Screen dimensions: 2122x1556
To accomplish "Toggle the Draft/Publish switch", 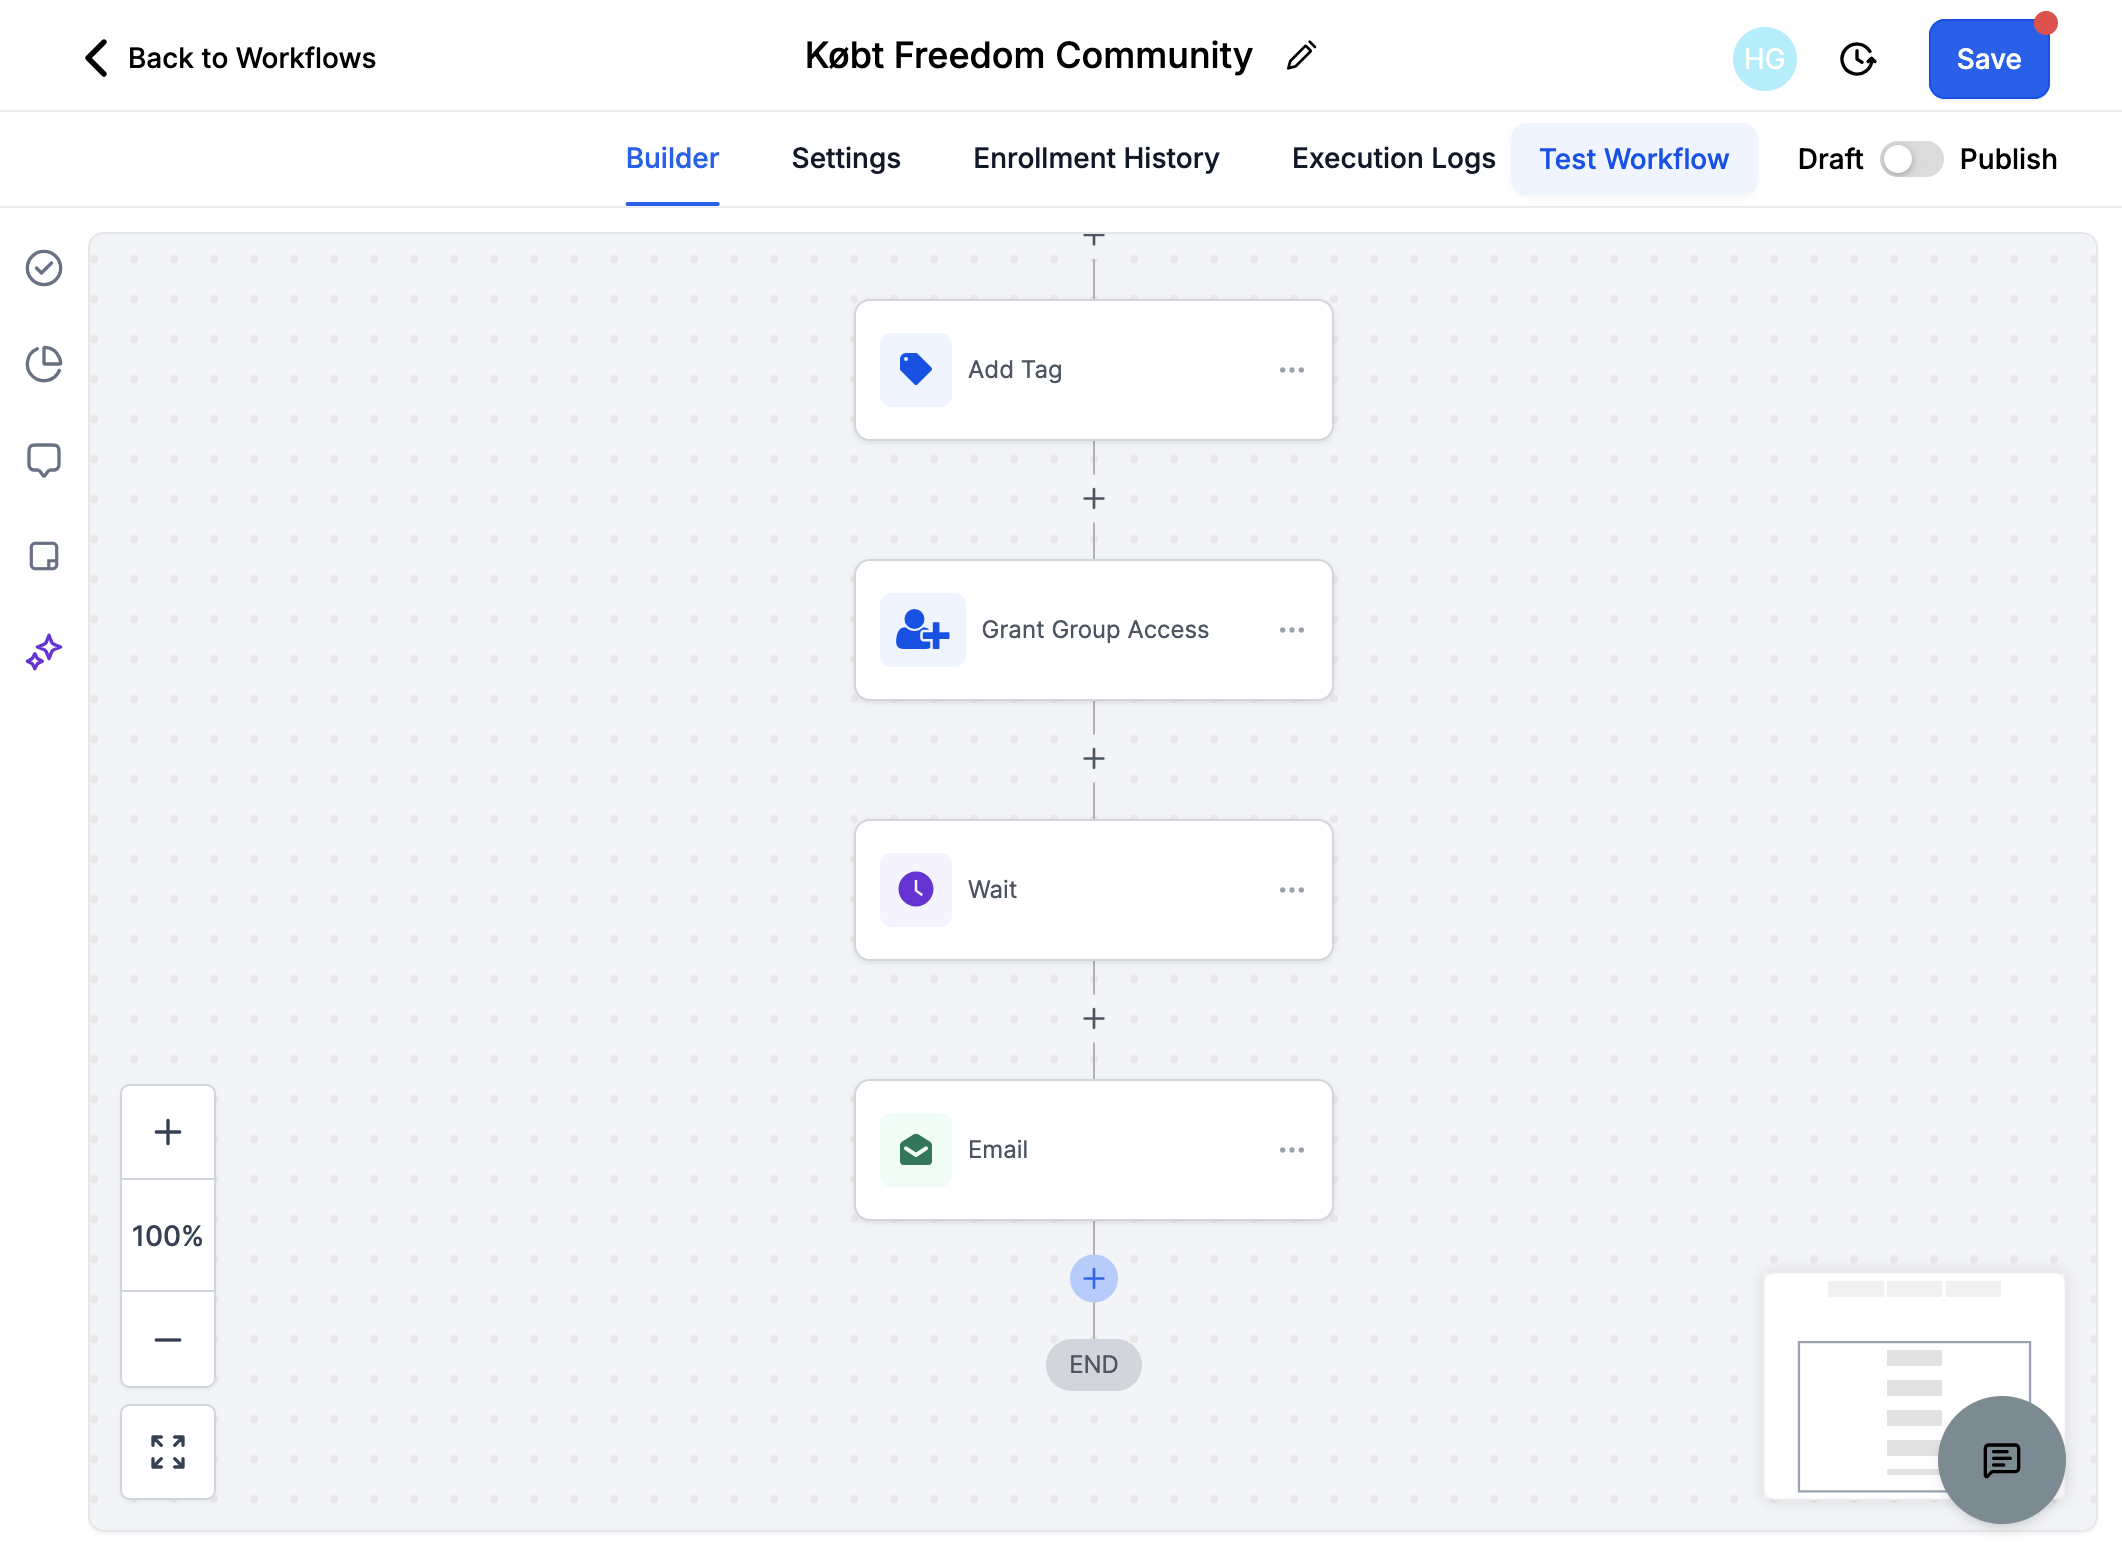I will (1911, 159).
